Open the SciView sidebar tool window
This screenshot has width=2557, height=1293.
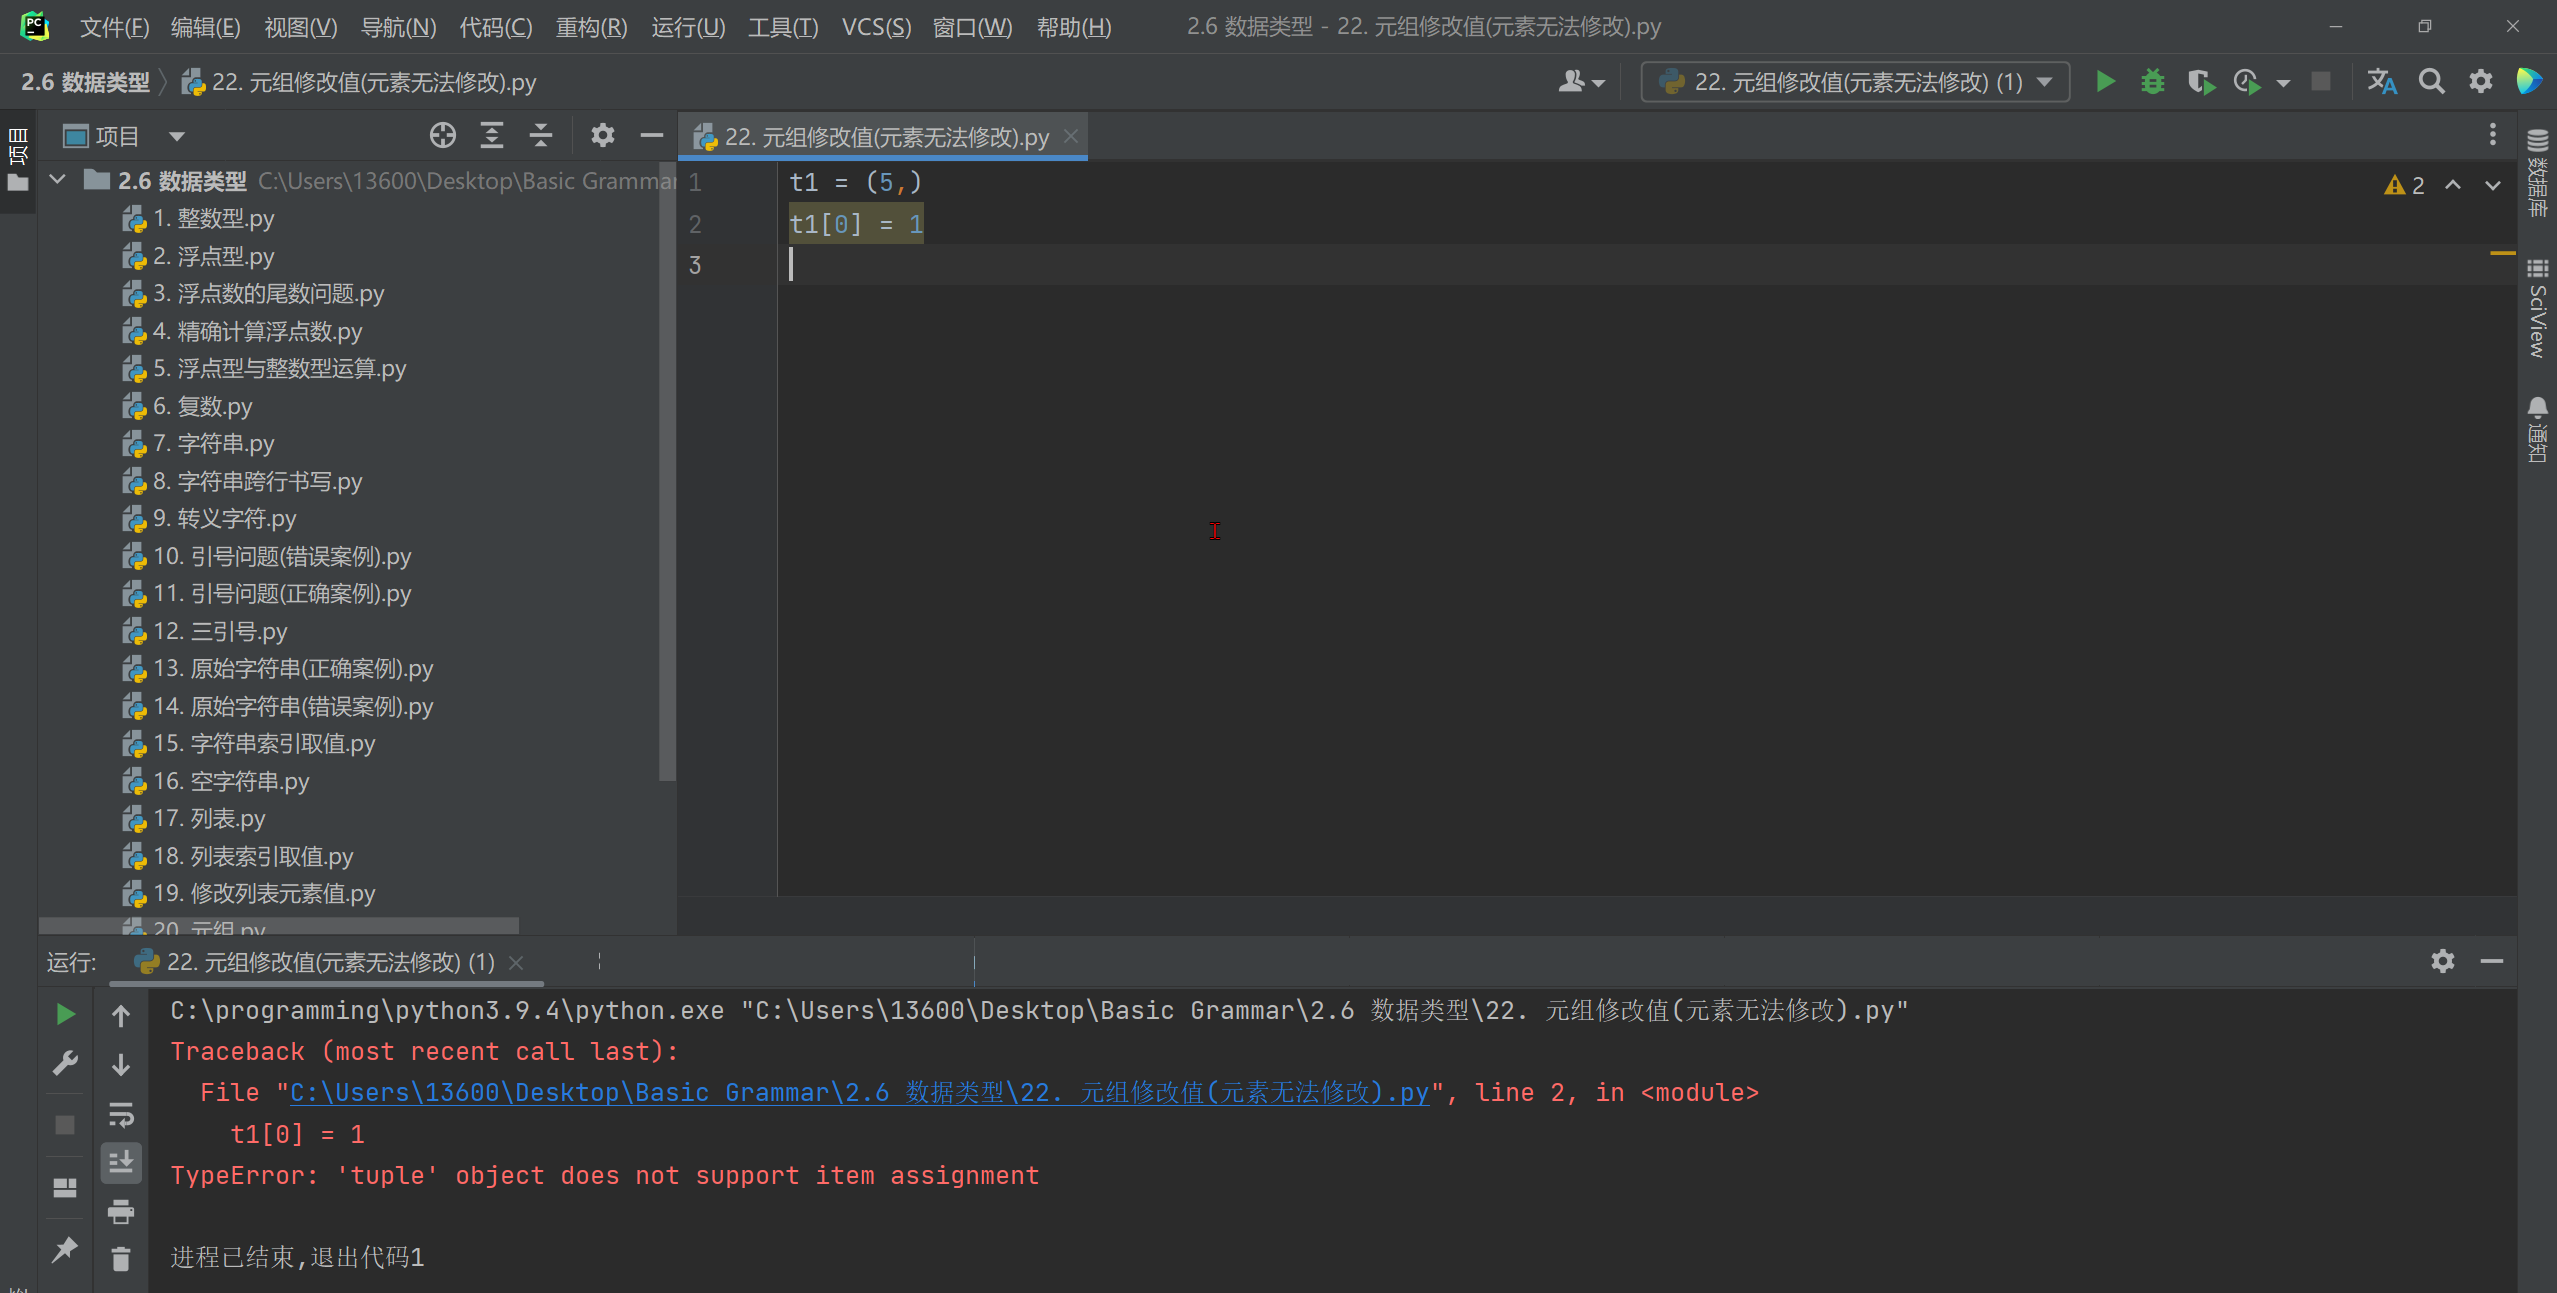pyautogui.click(x=2537, y=308)
